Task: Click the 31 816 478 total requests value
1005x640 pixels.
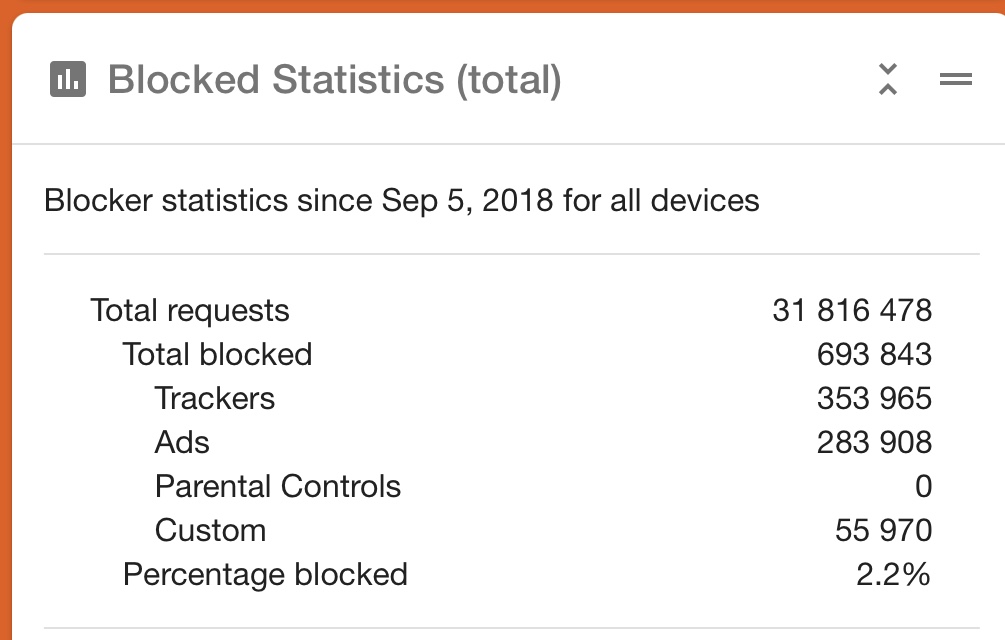Action: (x=852, y=311)
